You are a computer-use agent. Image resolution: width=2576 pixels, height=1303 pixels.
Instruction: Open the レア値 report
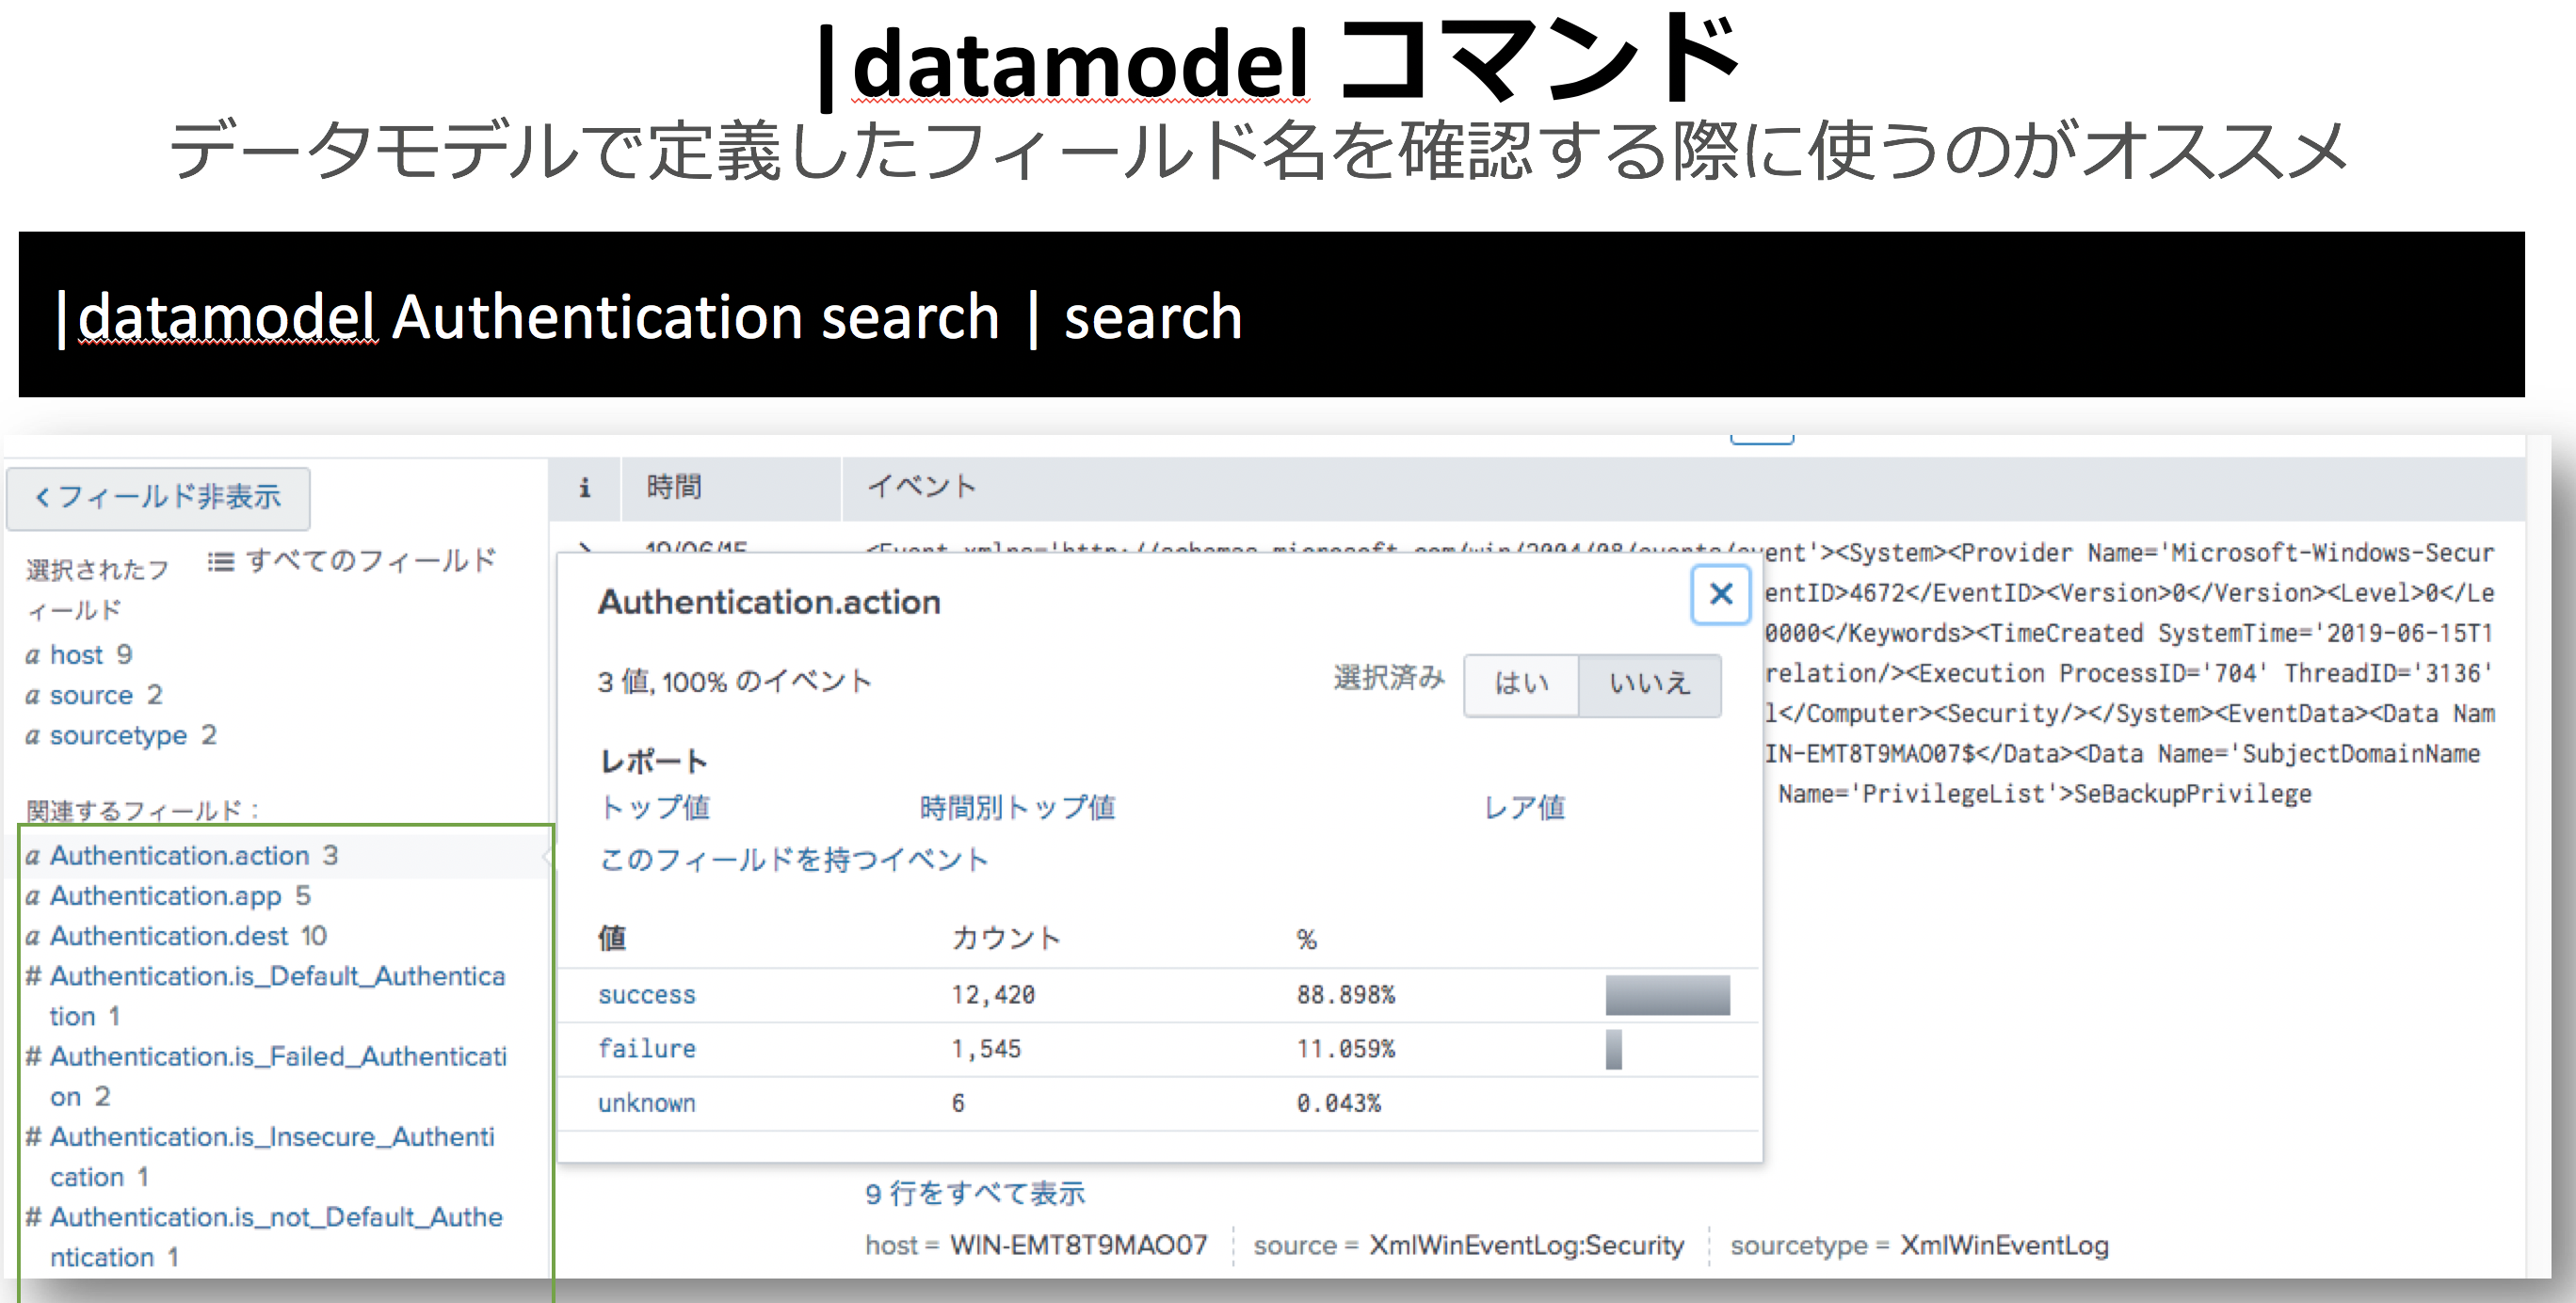pyautogui.click(x=1525, y=808)
